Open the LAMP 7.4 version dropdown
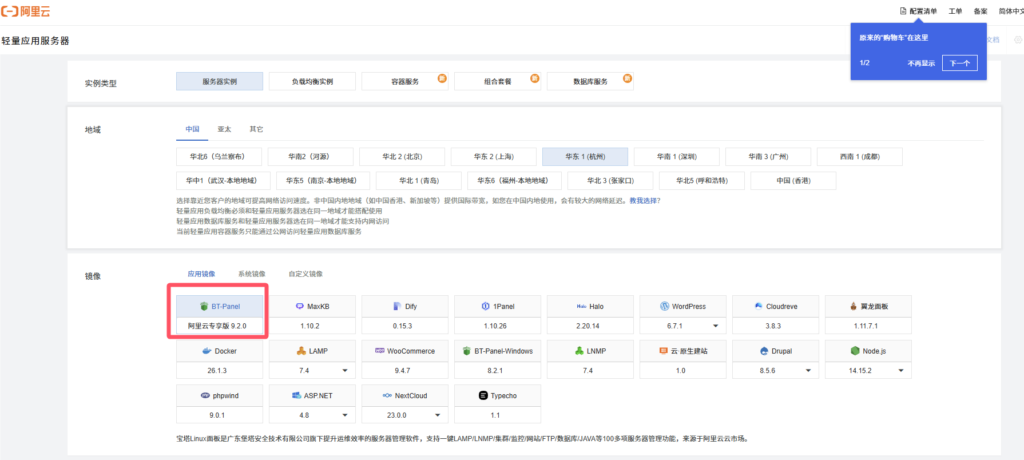Screen dimensions: 1024x460 click(345, 370)
